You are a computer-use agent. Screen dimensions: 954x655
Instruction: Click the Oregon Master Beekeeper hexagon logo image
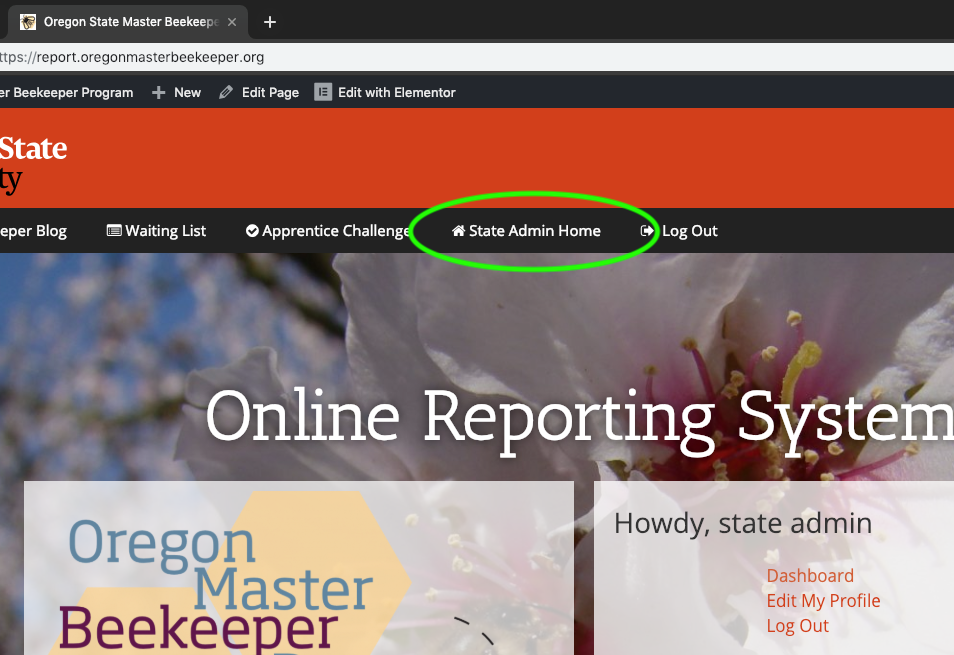coord(228,575)
